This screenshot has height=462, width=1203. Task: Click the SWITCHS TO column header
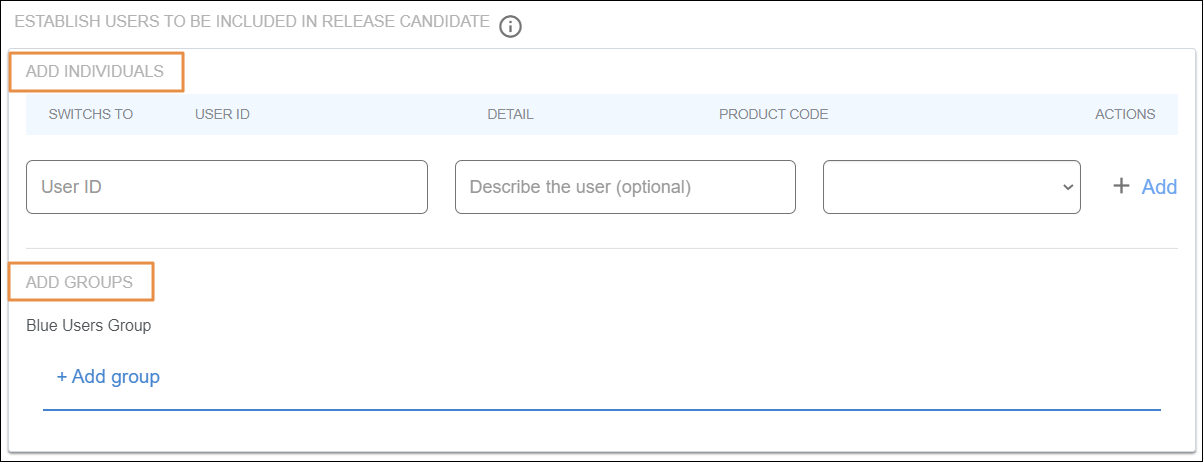pos(90,114)
